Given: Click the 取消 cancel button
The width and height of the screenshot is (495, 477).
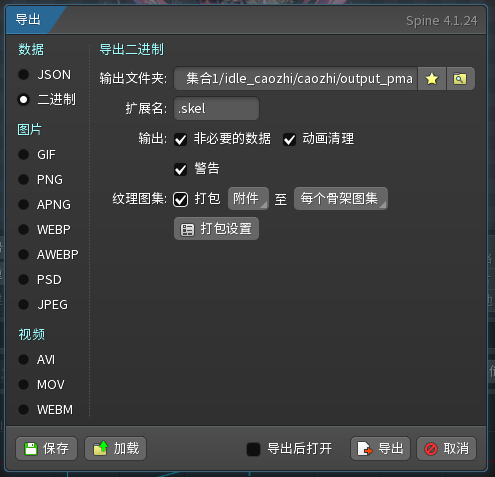Looking at the screenshot, I should click(447, 449).
